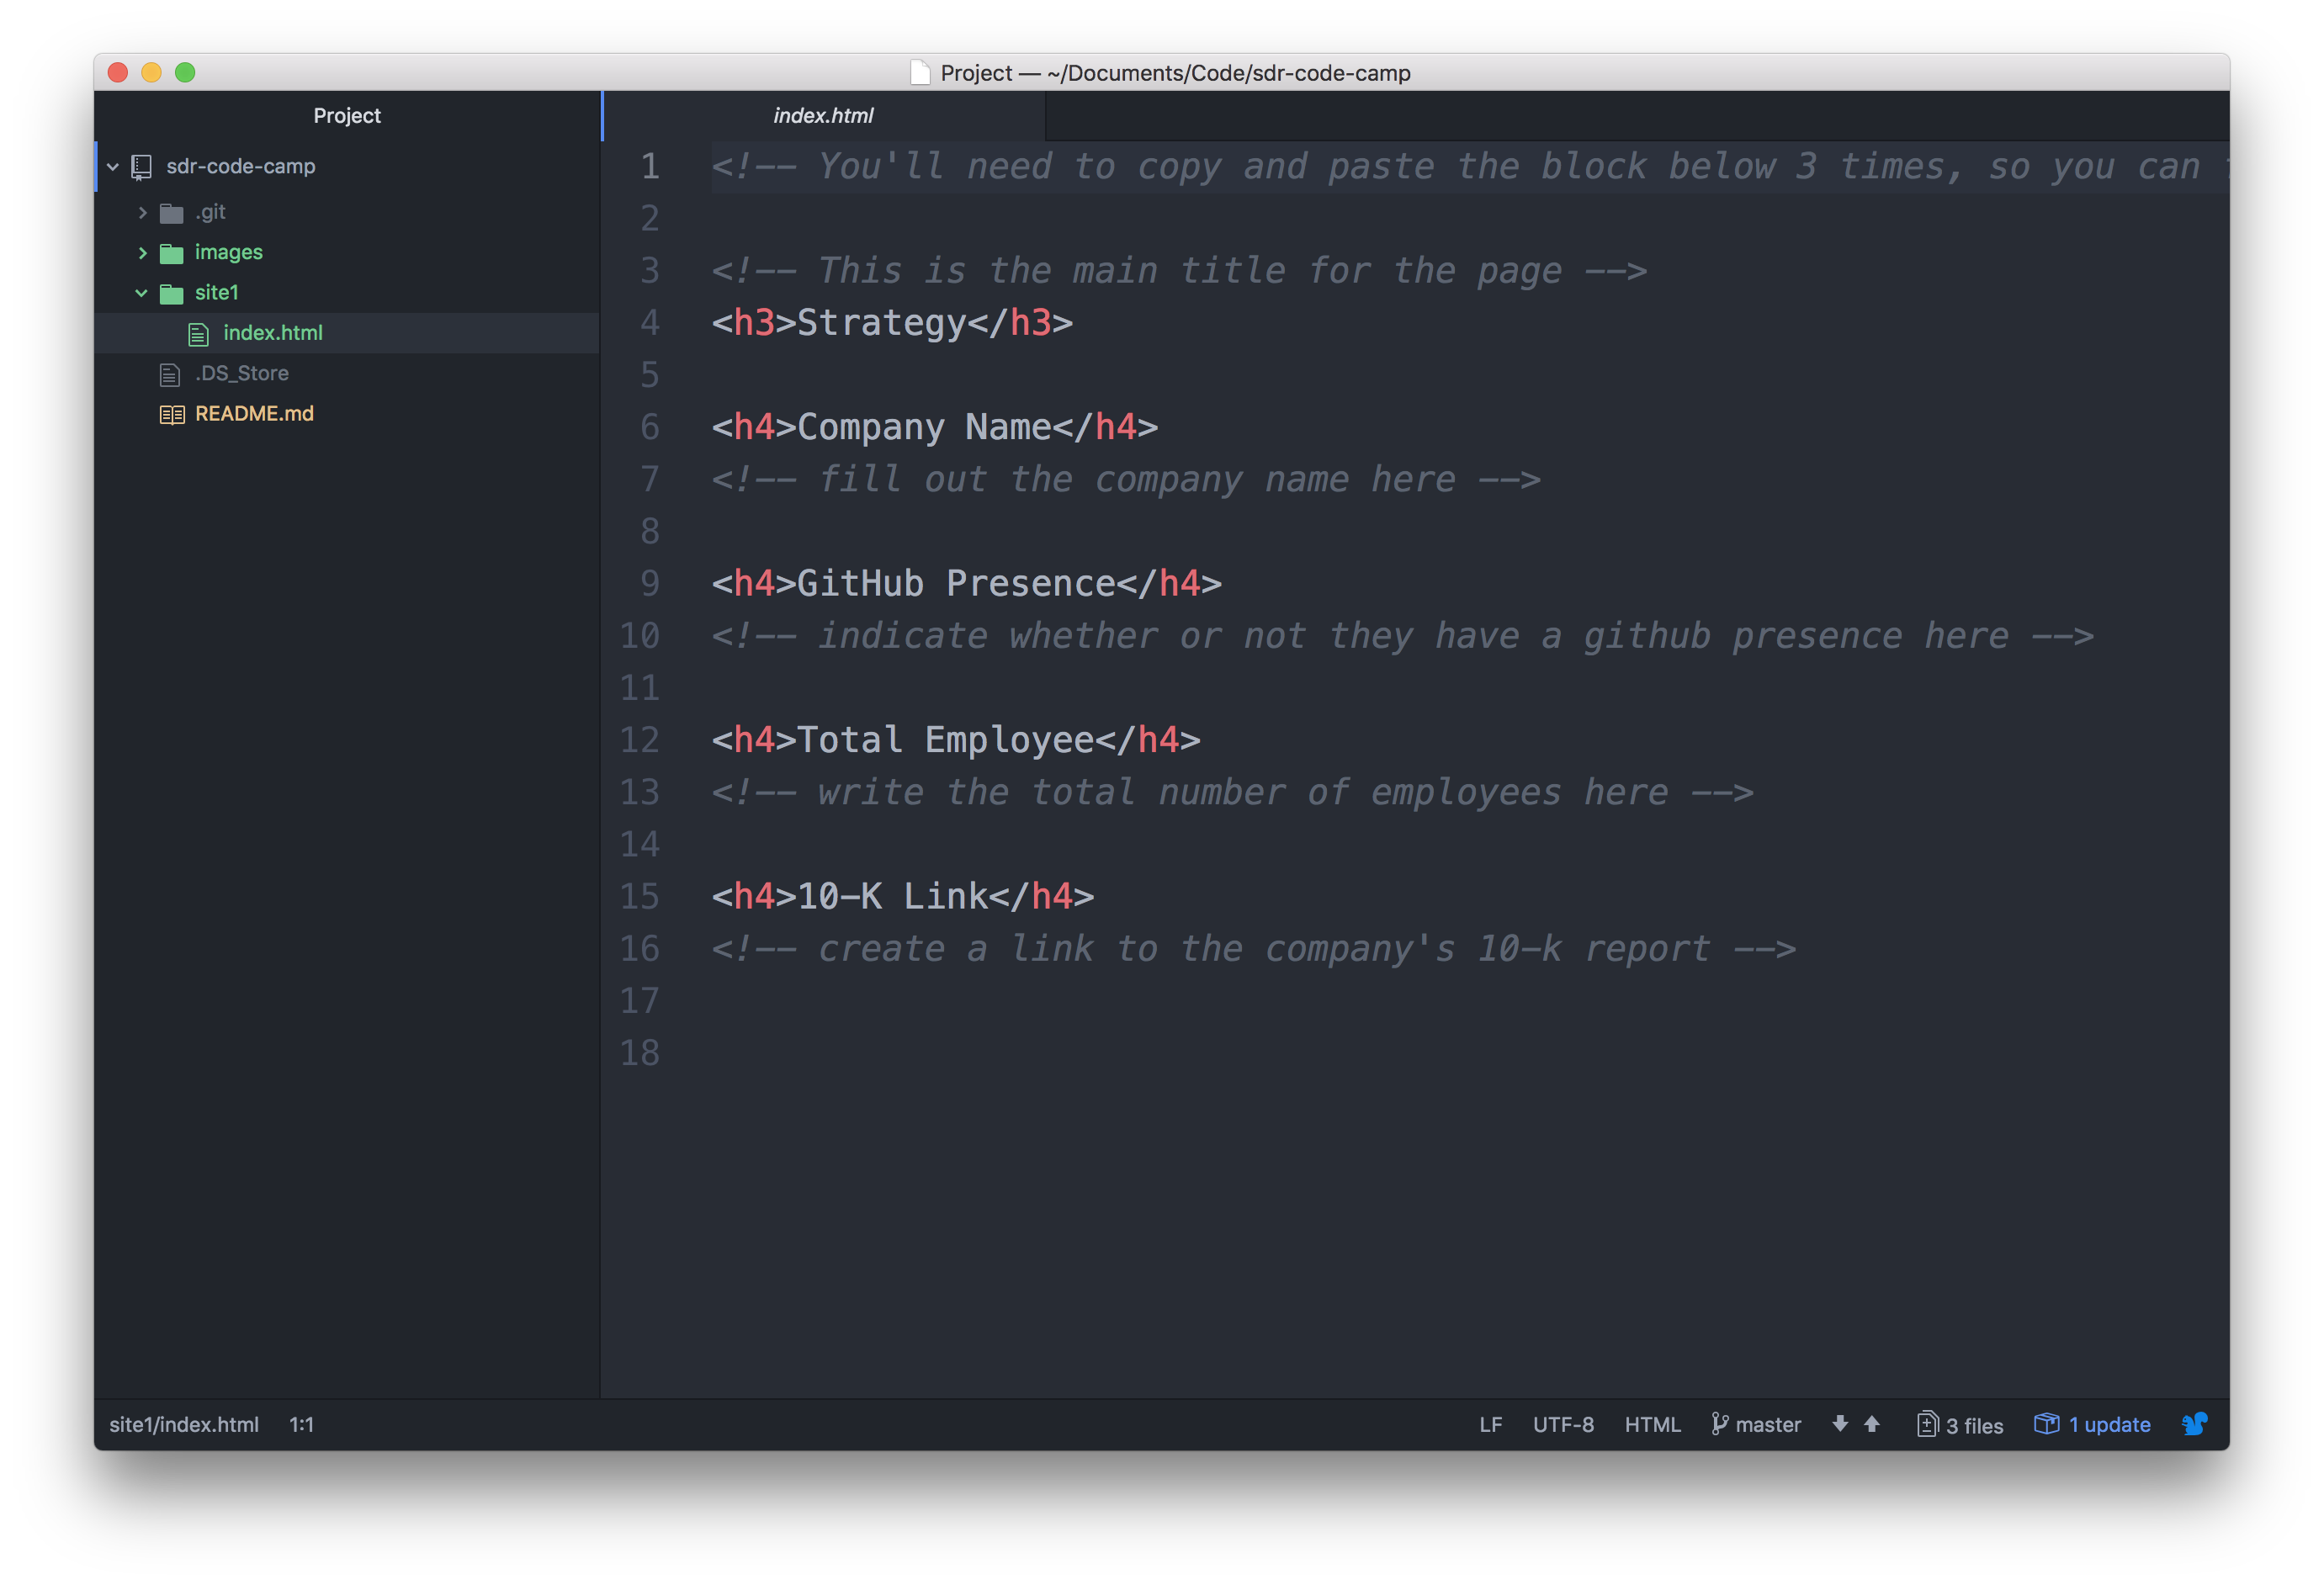Select the Project panel tab
The height and width of the screenshot is (1585, 2324).
(347, 116)
